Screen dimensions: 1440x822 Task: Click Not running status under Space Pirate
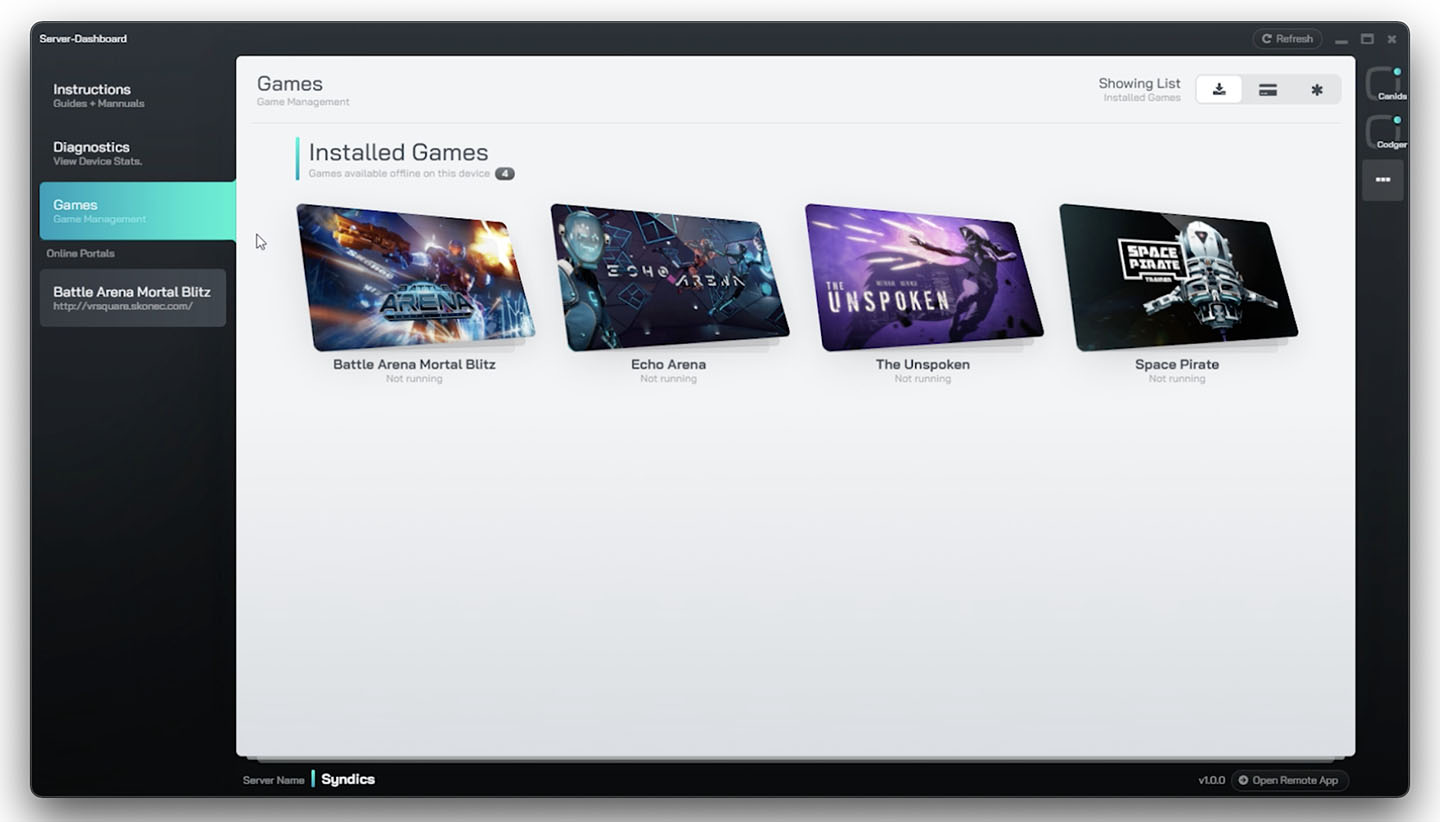1177,379
